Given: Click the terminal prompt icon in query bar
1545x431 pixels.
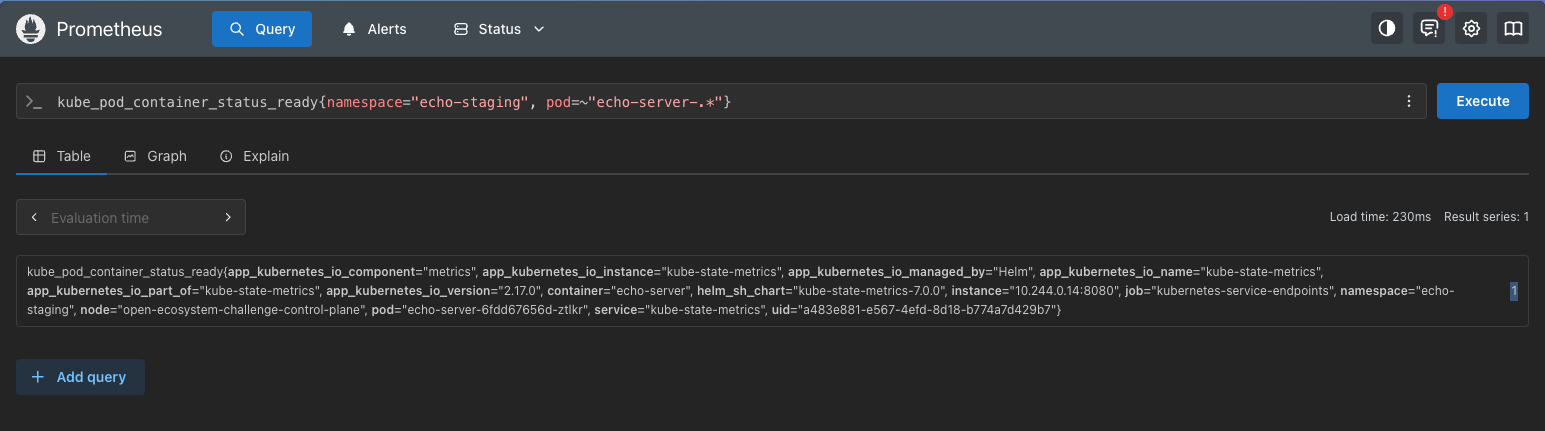Looking at the screenshot, I should (33, 101).
